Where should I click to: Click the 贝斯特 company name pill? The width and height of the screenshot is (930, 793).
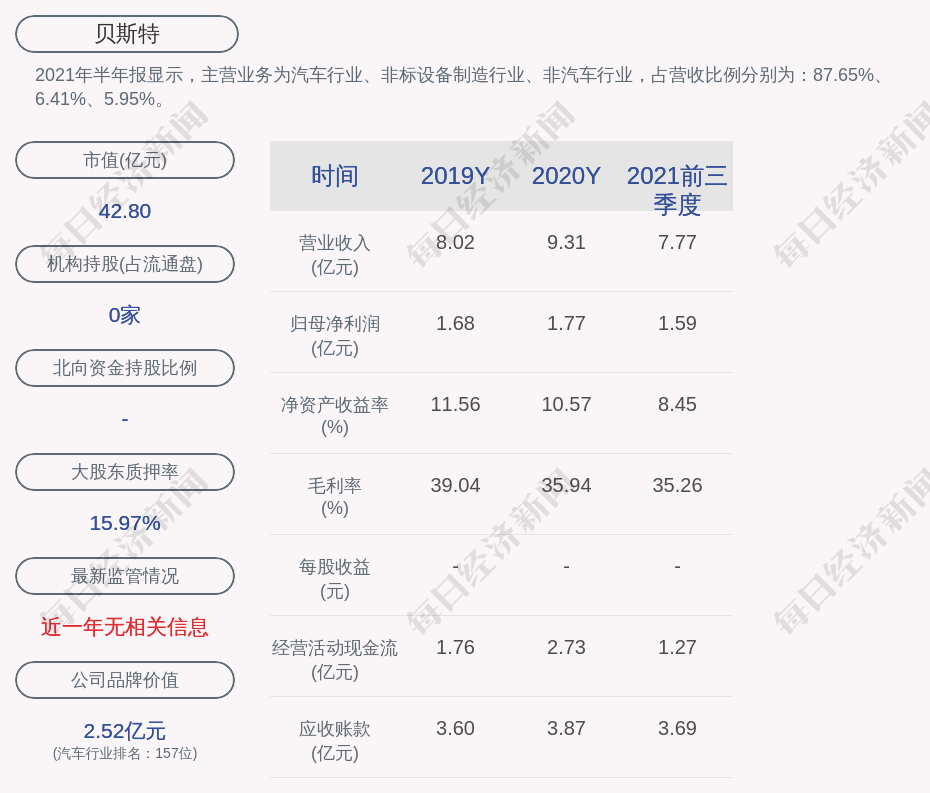pos(127,34)
